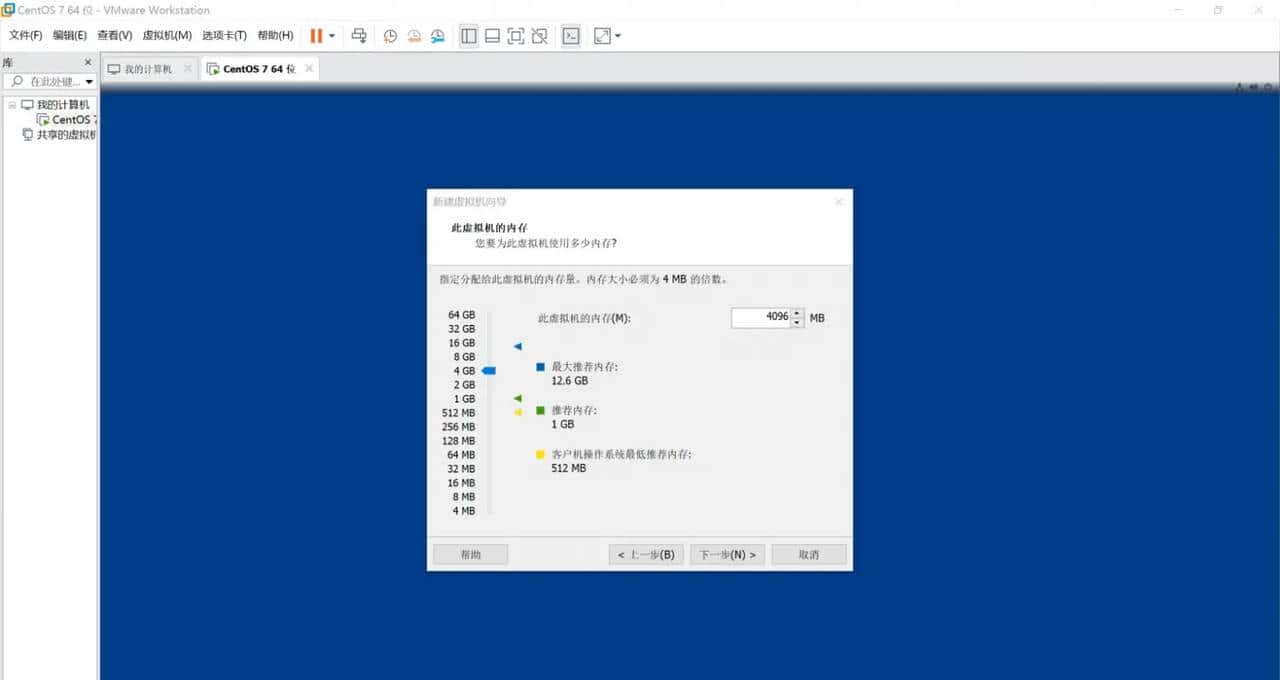The width and height of the screenshot is (1280, 680).
Task: Increase memory with the spinner up arrow
Action: 797,313
